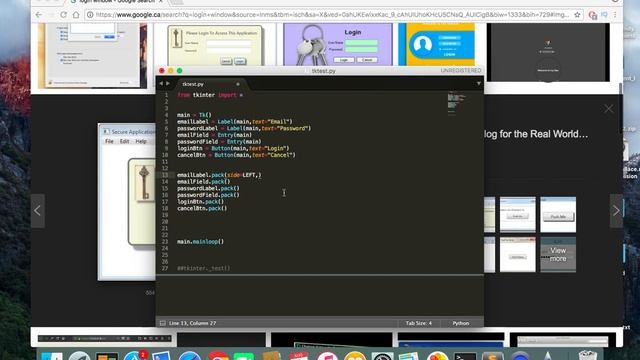Launch Google Chrome from the dock
The width and height of the screenshot is (640, 360).
tap(218, 356)
